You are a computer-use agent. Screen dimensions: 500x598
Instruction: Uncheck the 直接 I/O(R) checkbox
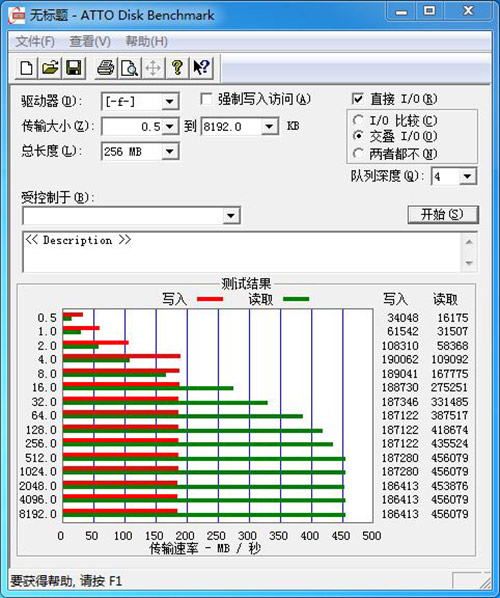357,99
